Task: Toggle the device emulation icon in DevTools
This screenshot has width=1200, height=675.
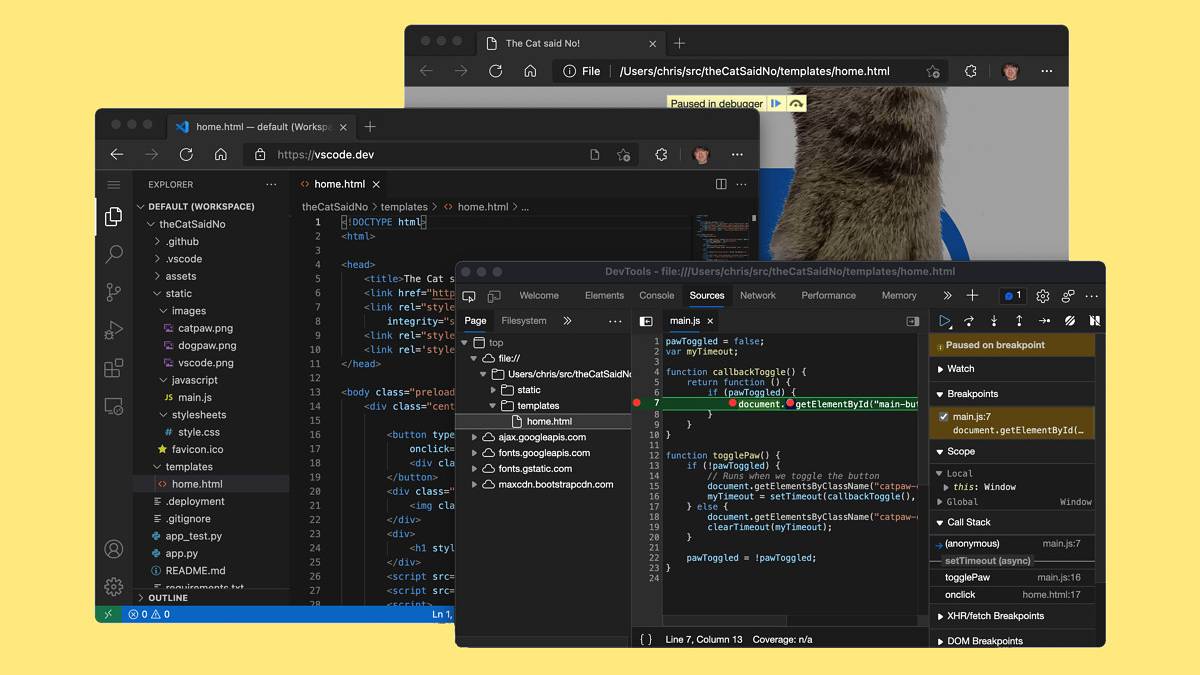Action: tap(494, 296)
